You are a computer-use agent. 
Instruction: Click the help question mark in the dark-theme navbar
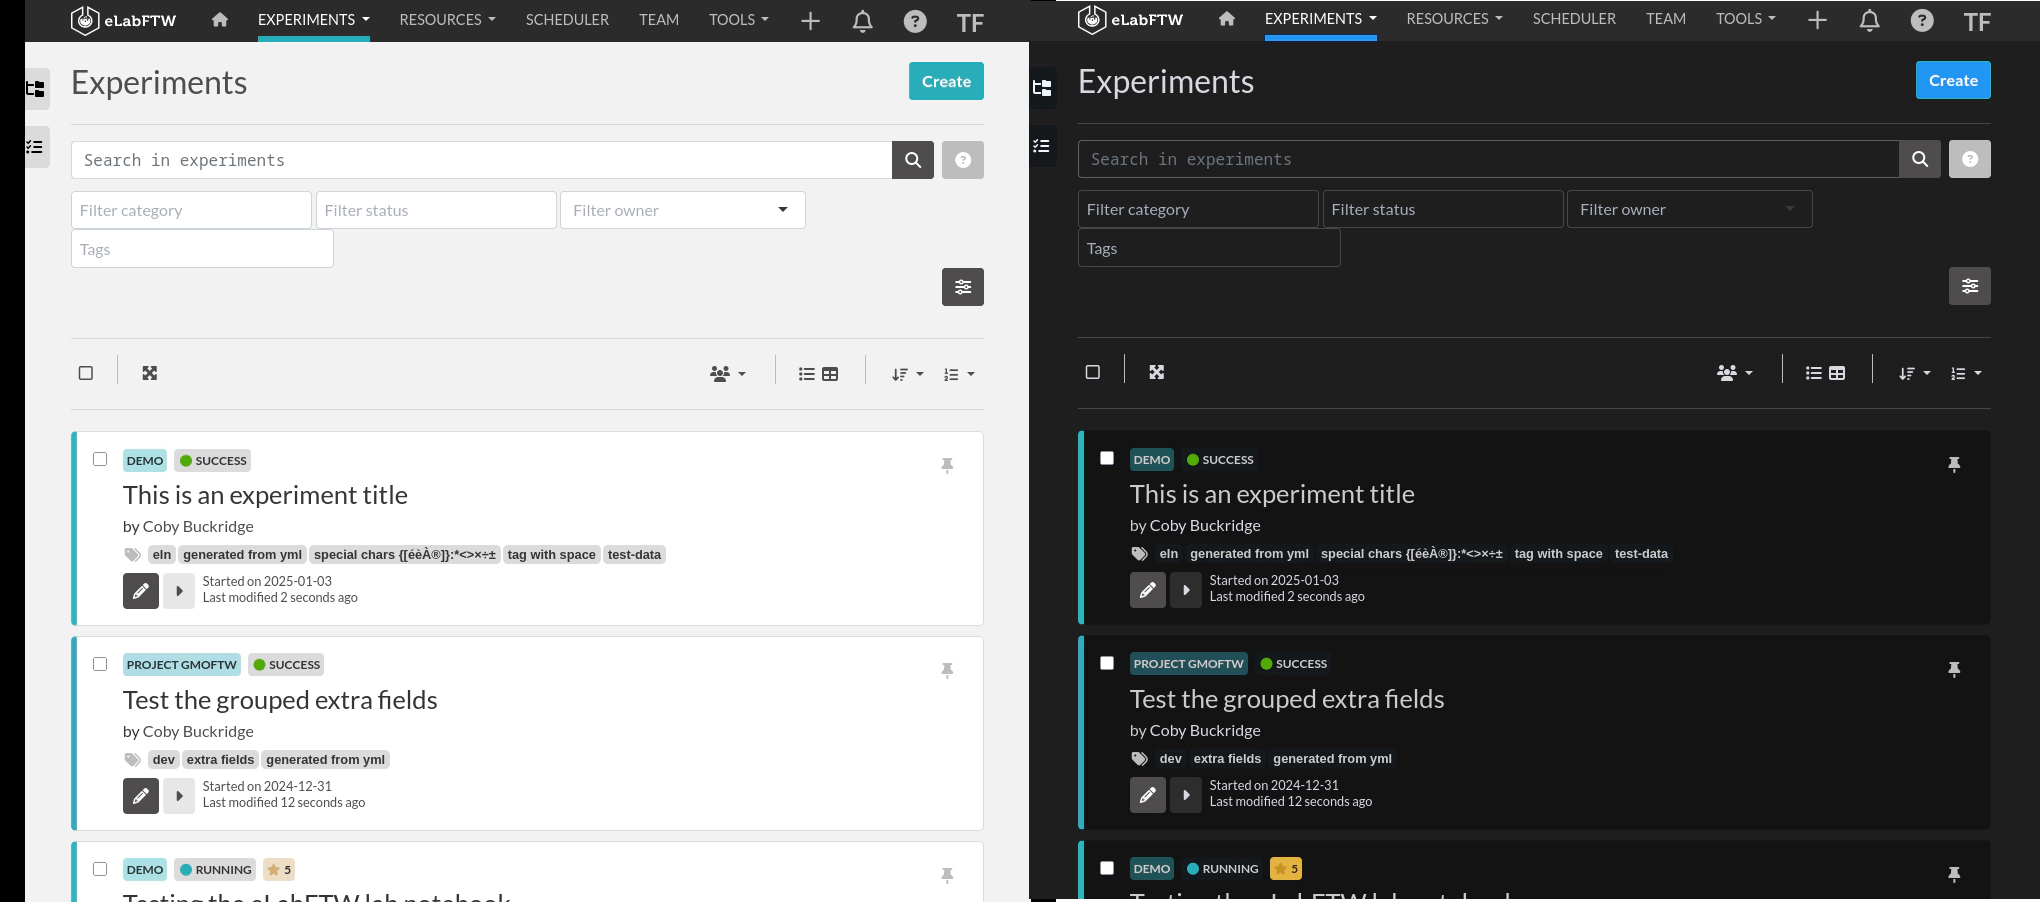[1921, 20]
